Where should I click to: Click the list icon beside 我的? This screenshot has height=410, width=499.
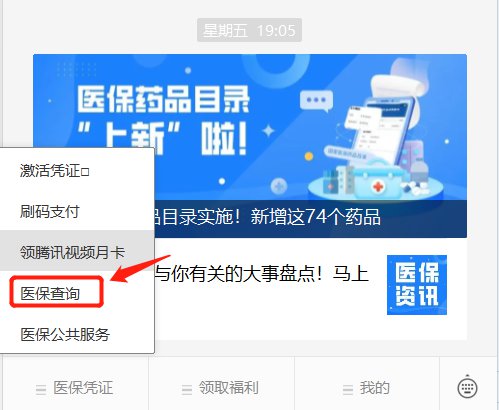(348, 389)
